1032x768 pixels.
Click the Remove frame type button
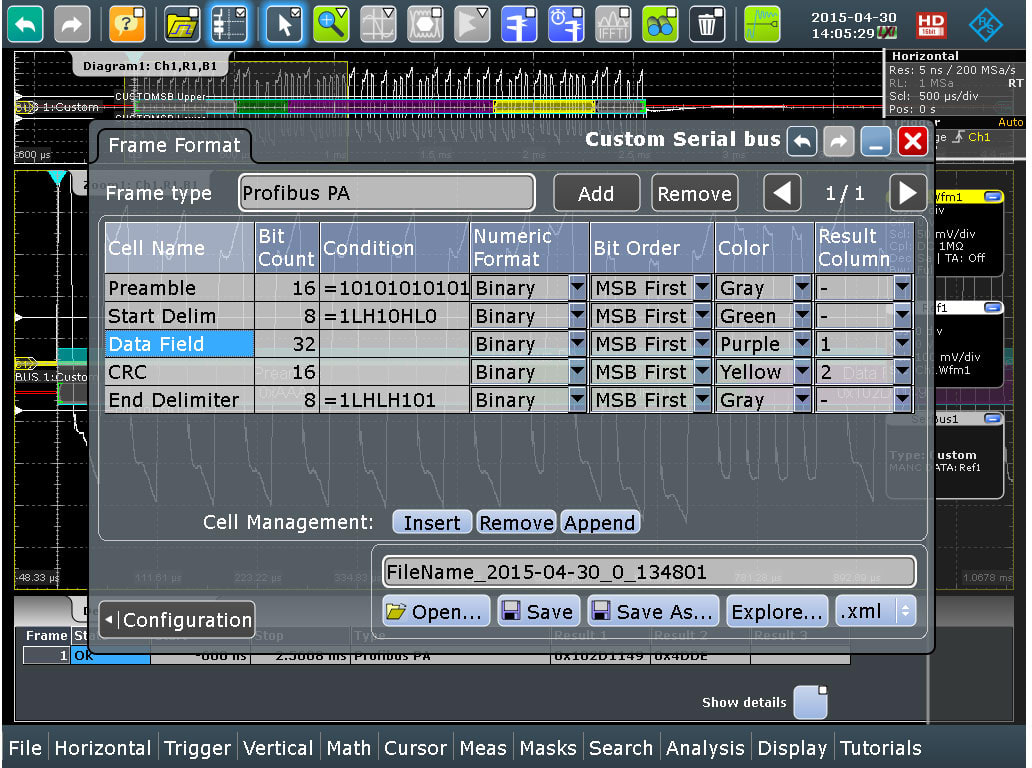[x=694, y=193]
